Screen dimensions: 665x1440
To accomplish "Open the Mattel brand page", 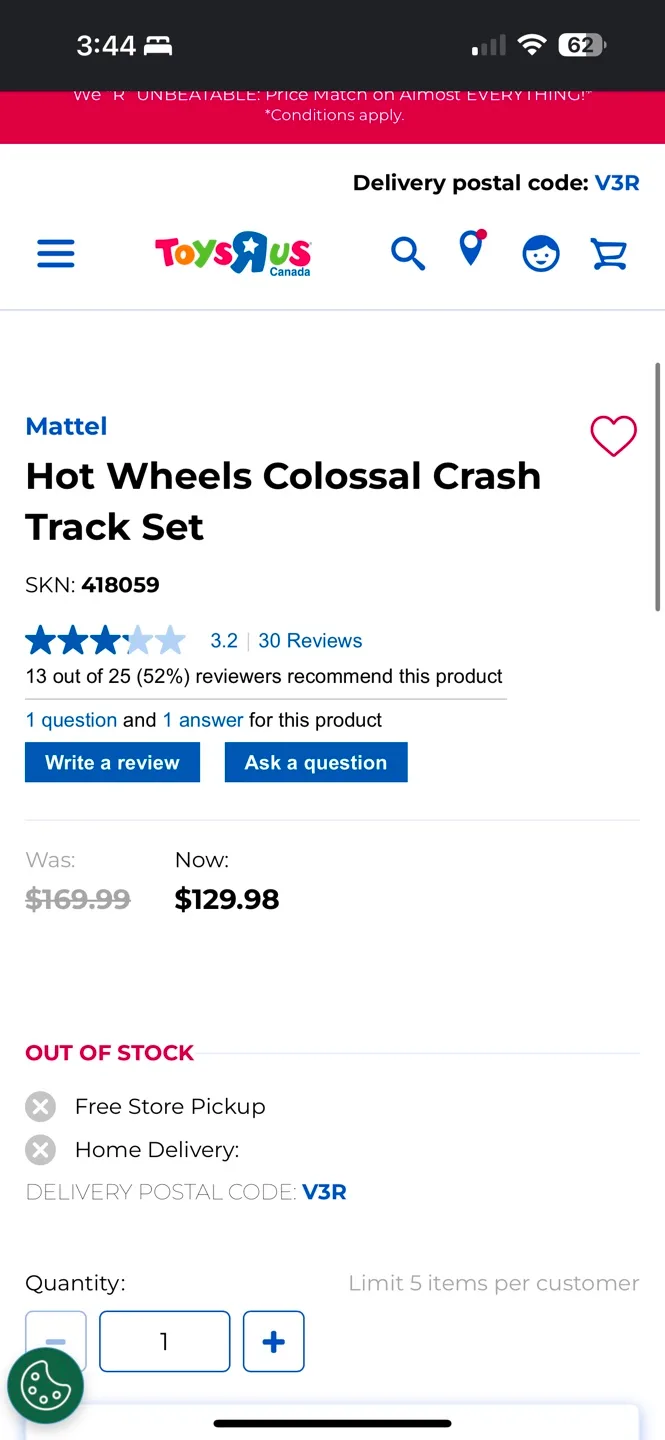I will pos(66,426).
